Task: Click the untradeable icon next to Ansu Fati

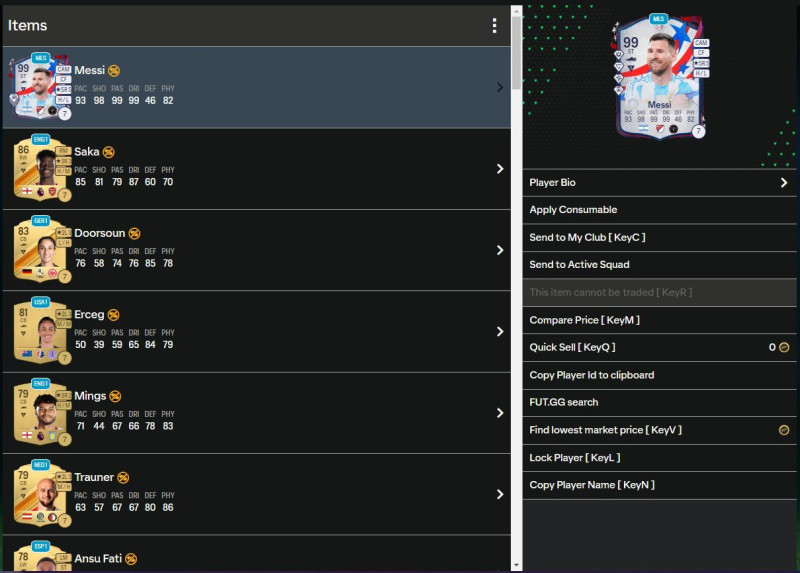Action: [131, 559]
